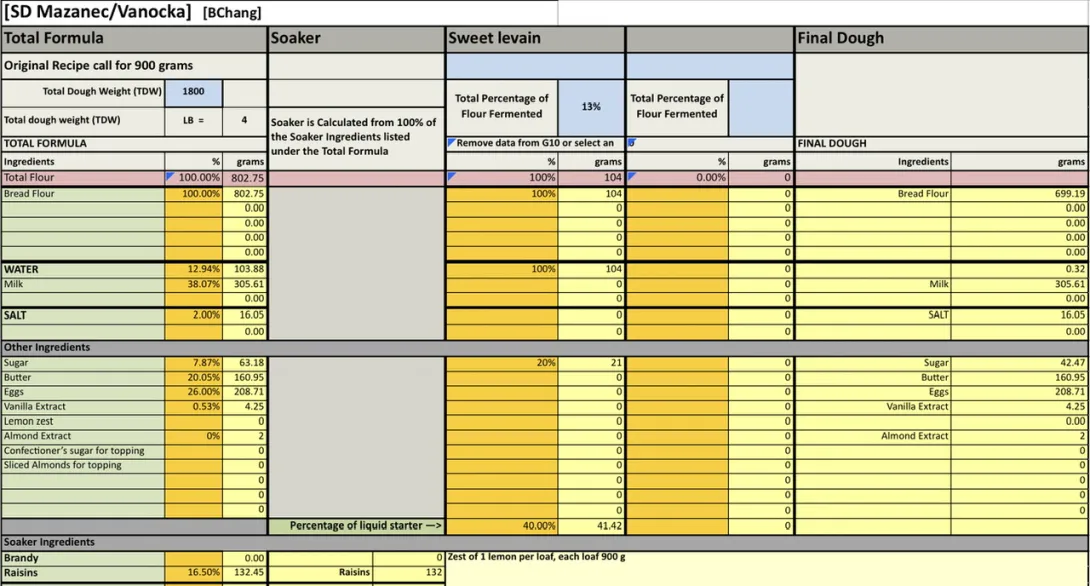This screenshot has height=586, width=1090.
Task: Select the 'Remove data from G10' note cell
Action: pyautogui.click(x=535, y=143)
